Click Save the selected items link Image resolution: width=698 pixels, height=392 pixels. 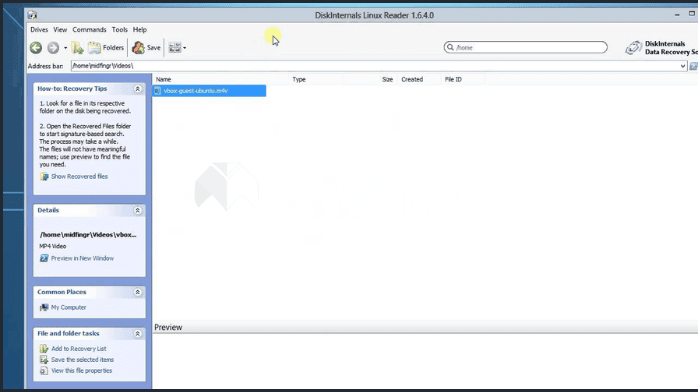(82, 360)
